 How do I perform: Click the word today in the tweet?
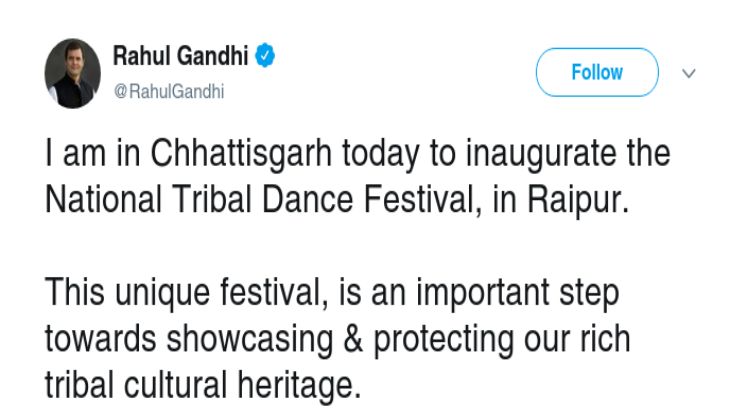point(381,155)
